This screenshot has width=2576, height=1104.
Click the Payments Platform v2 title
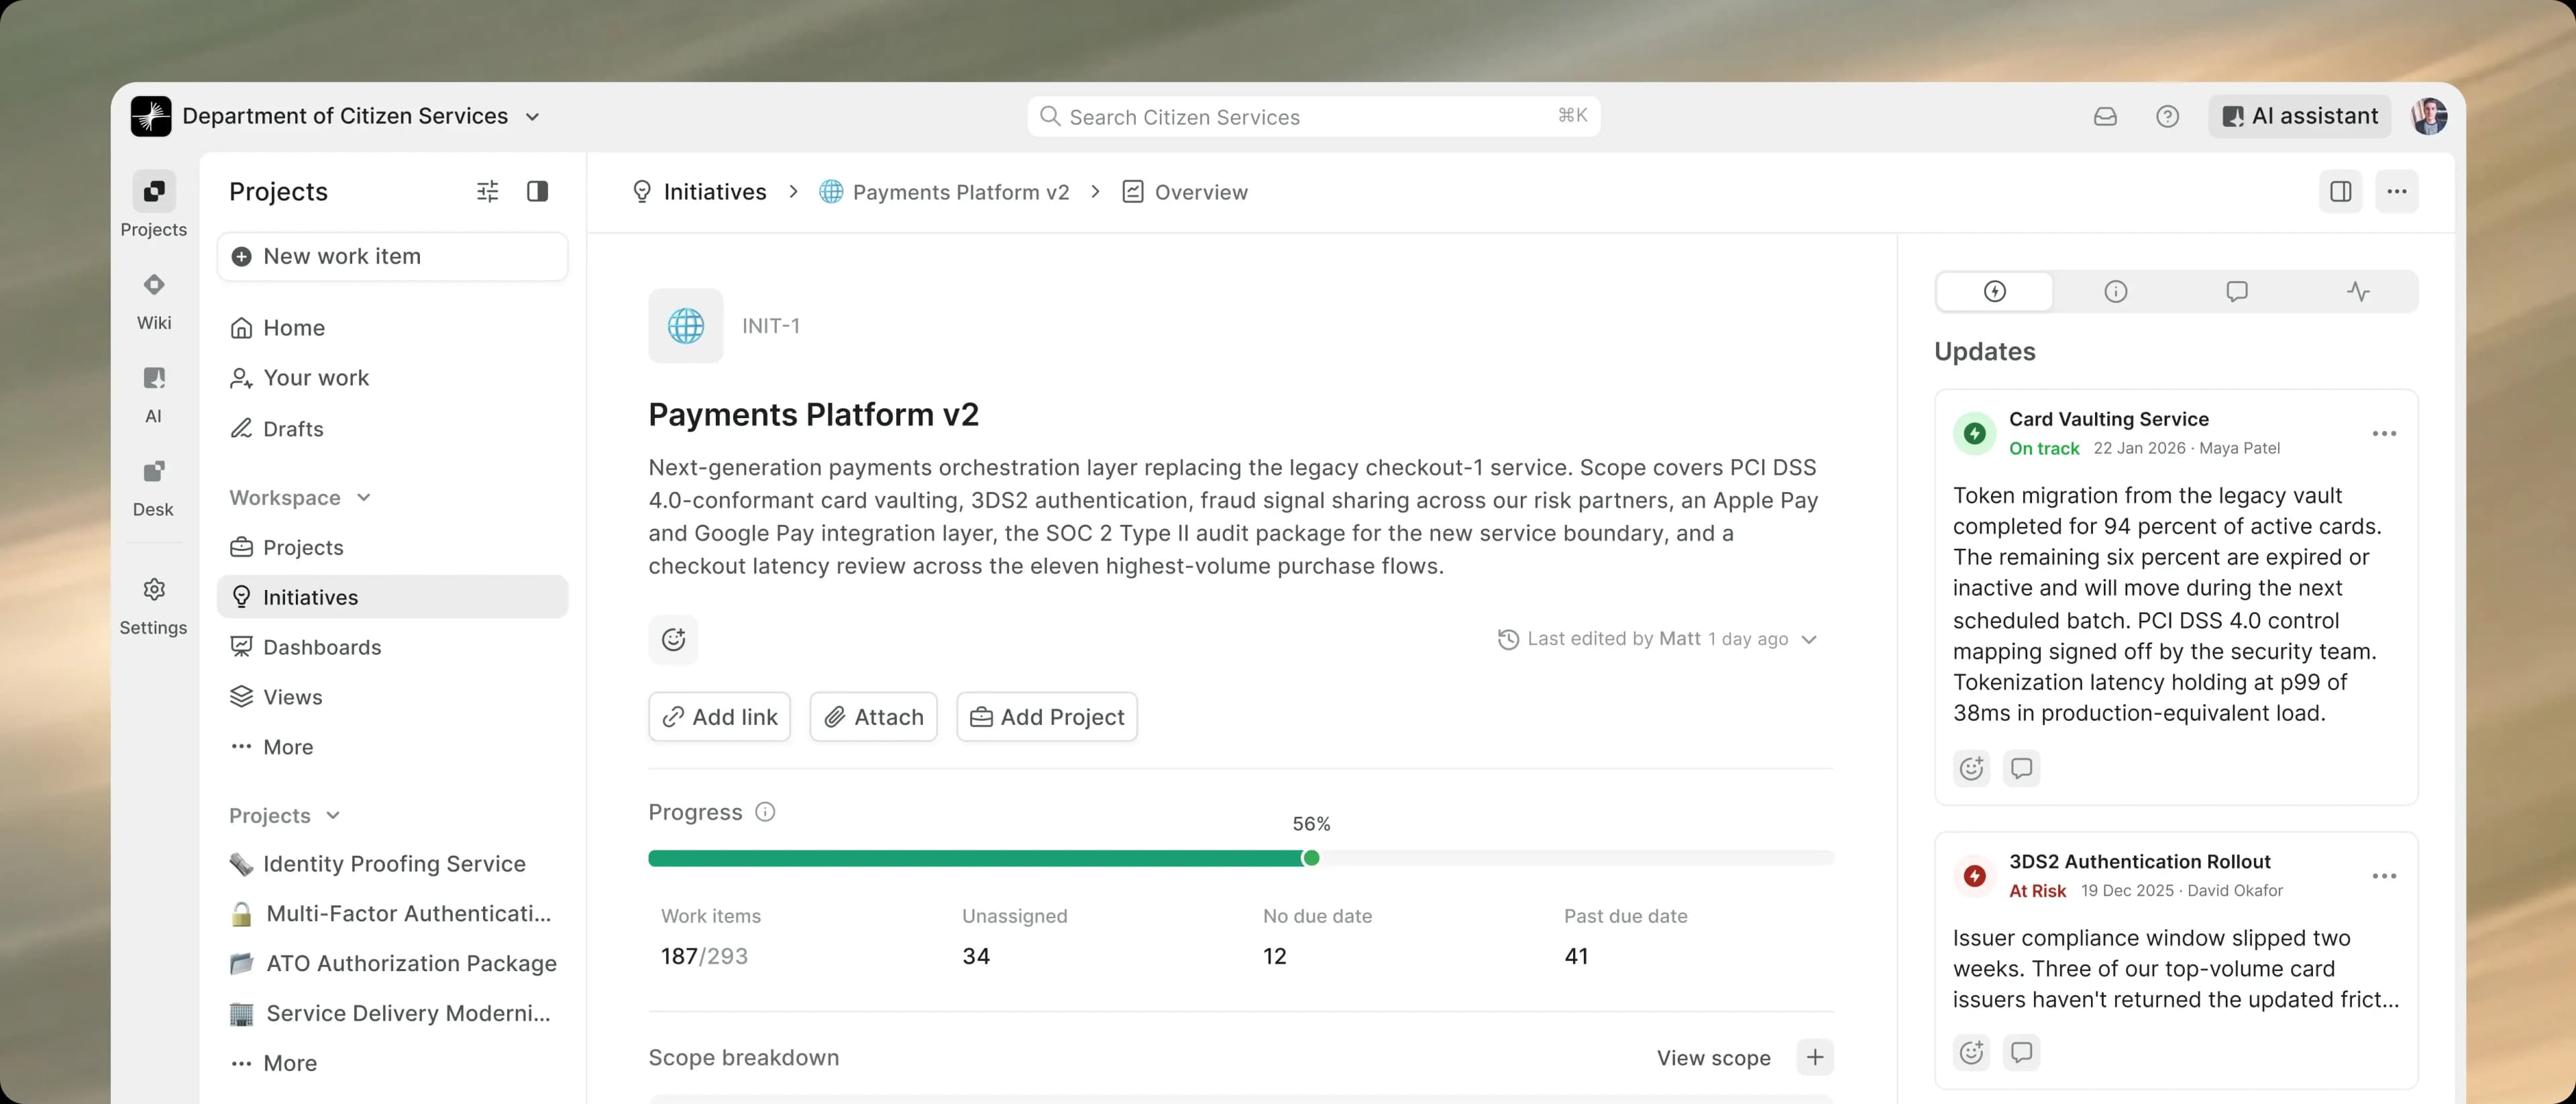813,414
